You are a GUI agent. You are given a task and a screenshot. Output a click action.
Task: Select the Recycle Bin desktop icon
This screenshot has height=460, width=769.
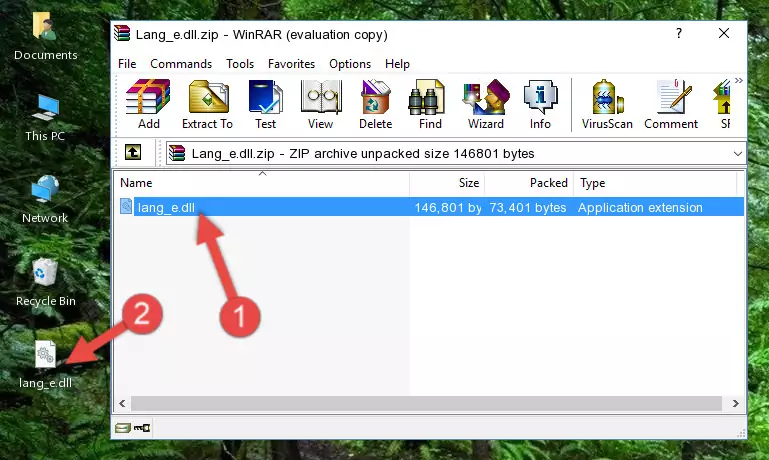(x=46, y=282)
